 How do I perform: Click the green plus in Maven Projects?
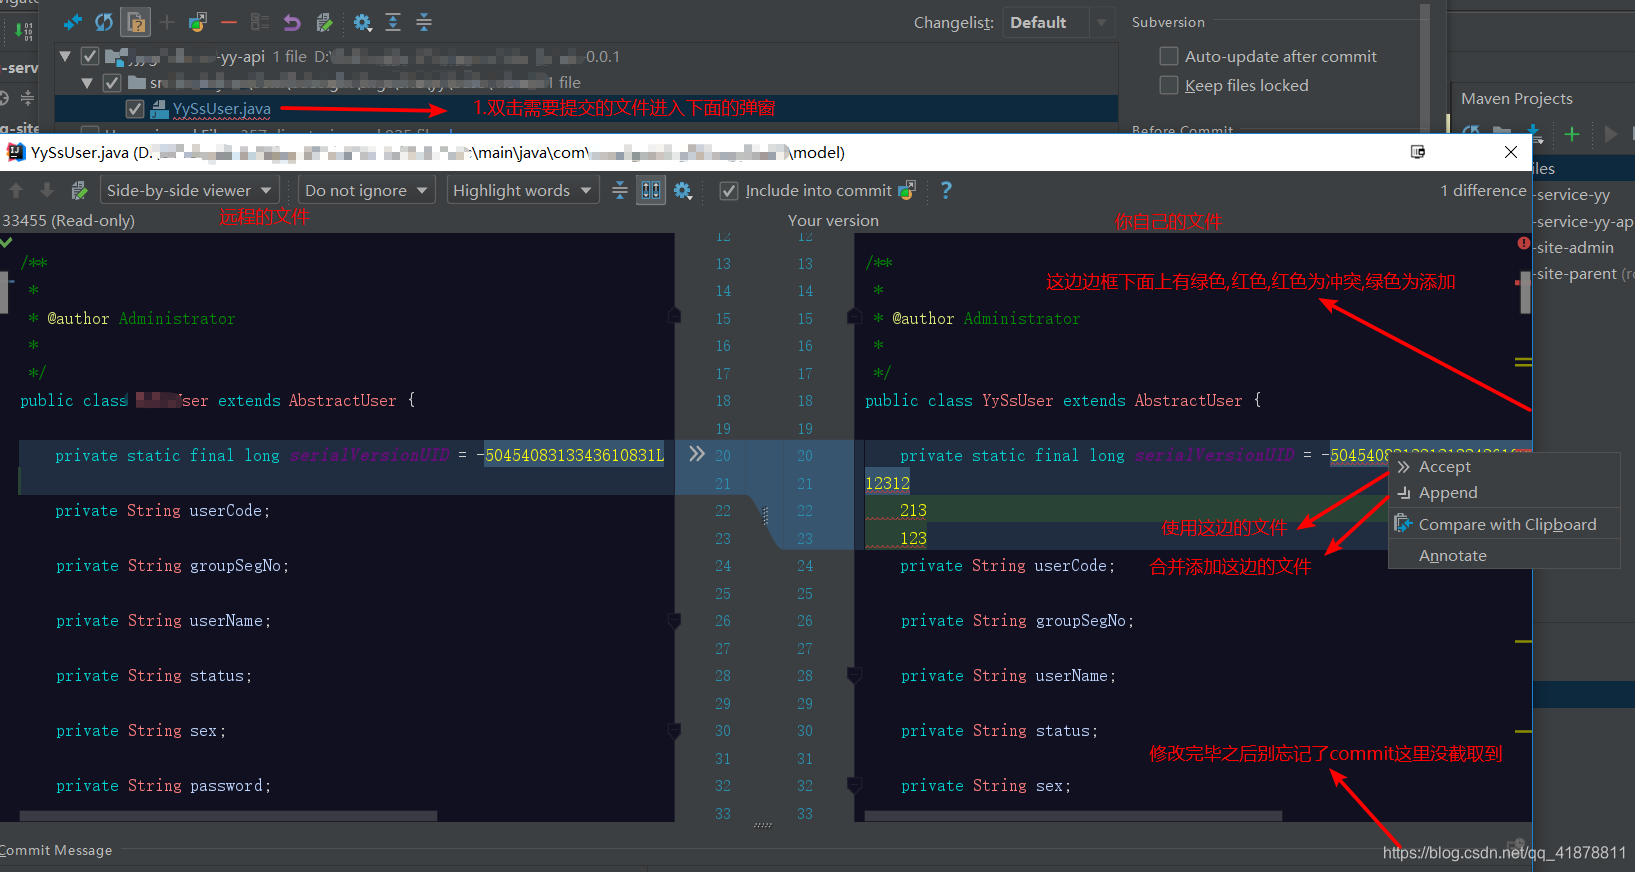click(1572, 133)
